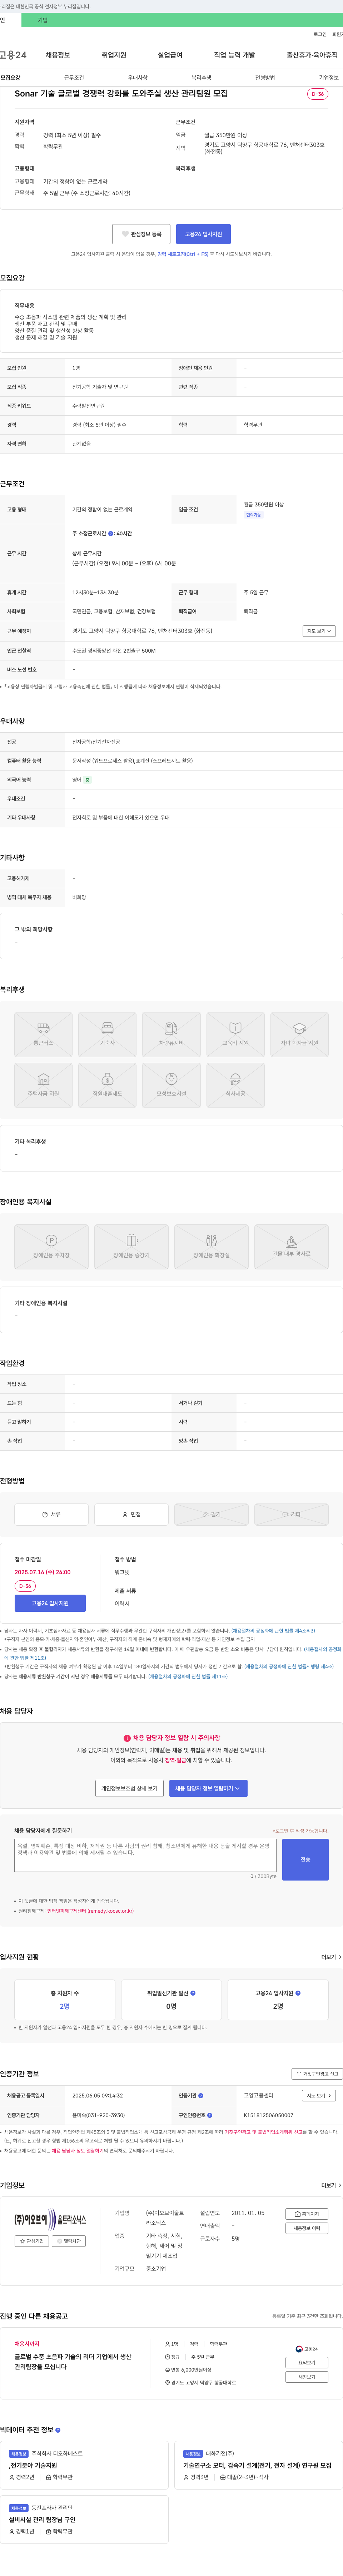Image resolution: width=343 pixels, height=2576 pixels.
Task: Click the 모성보호시설 icon
Action: point(171,1085)
